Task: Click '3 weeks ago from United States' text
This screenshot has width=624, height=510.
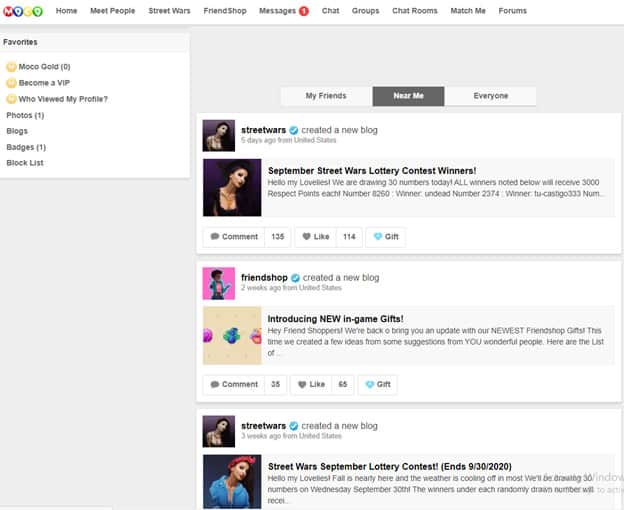Action: [291, 436]
